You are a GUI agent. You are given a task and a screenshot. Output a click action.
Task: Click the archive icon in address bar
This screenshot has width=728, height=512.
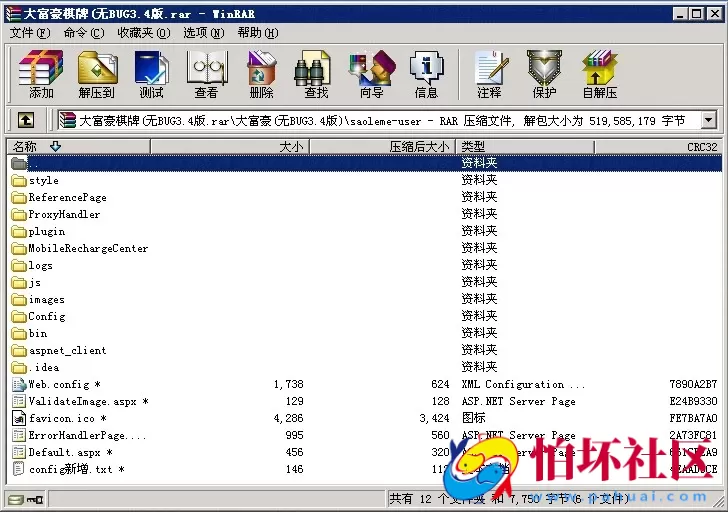pyautogui.click(x=68, y=121)
